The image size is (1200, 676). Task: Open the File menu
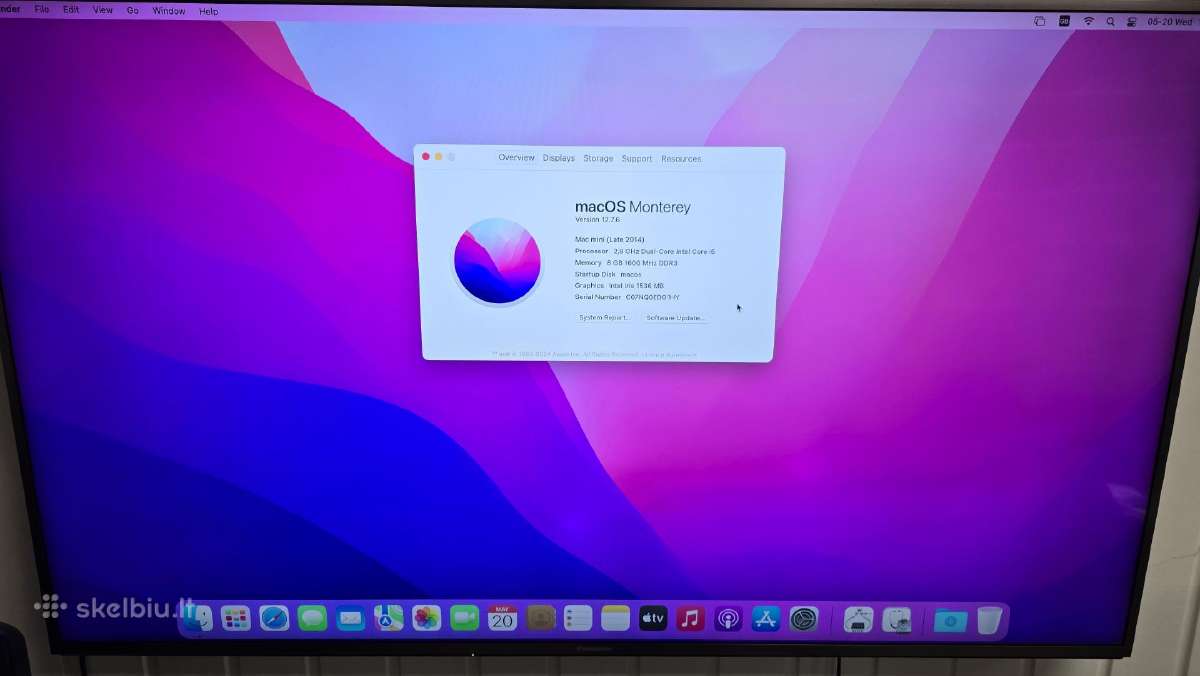[41, 9]
